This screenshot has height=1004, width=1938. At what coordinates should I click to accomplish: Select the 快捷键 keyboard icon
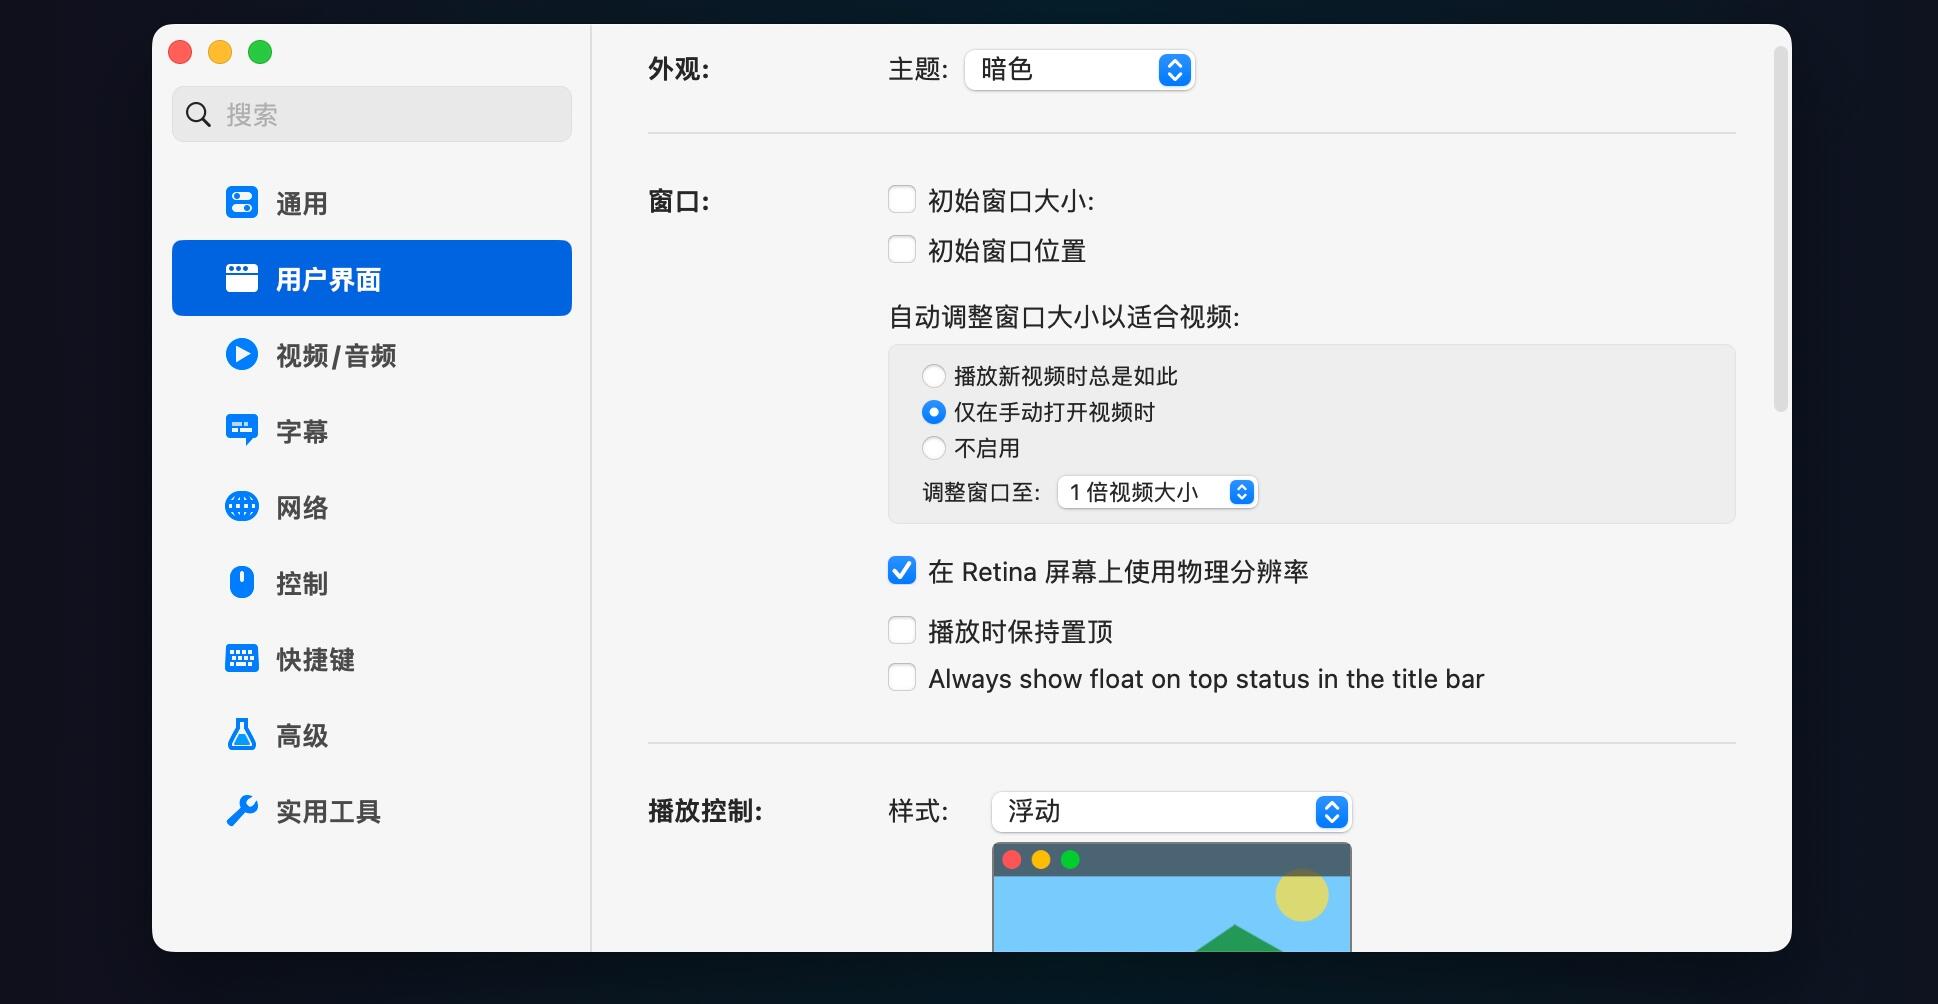point(241,658)
